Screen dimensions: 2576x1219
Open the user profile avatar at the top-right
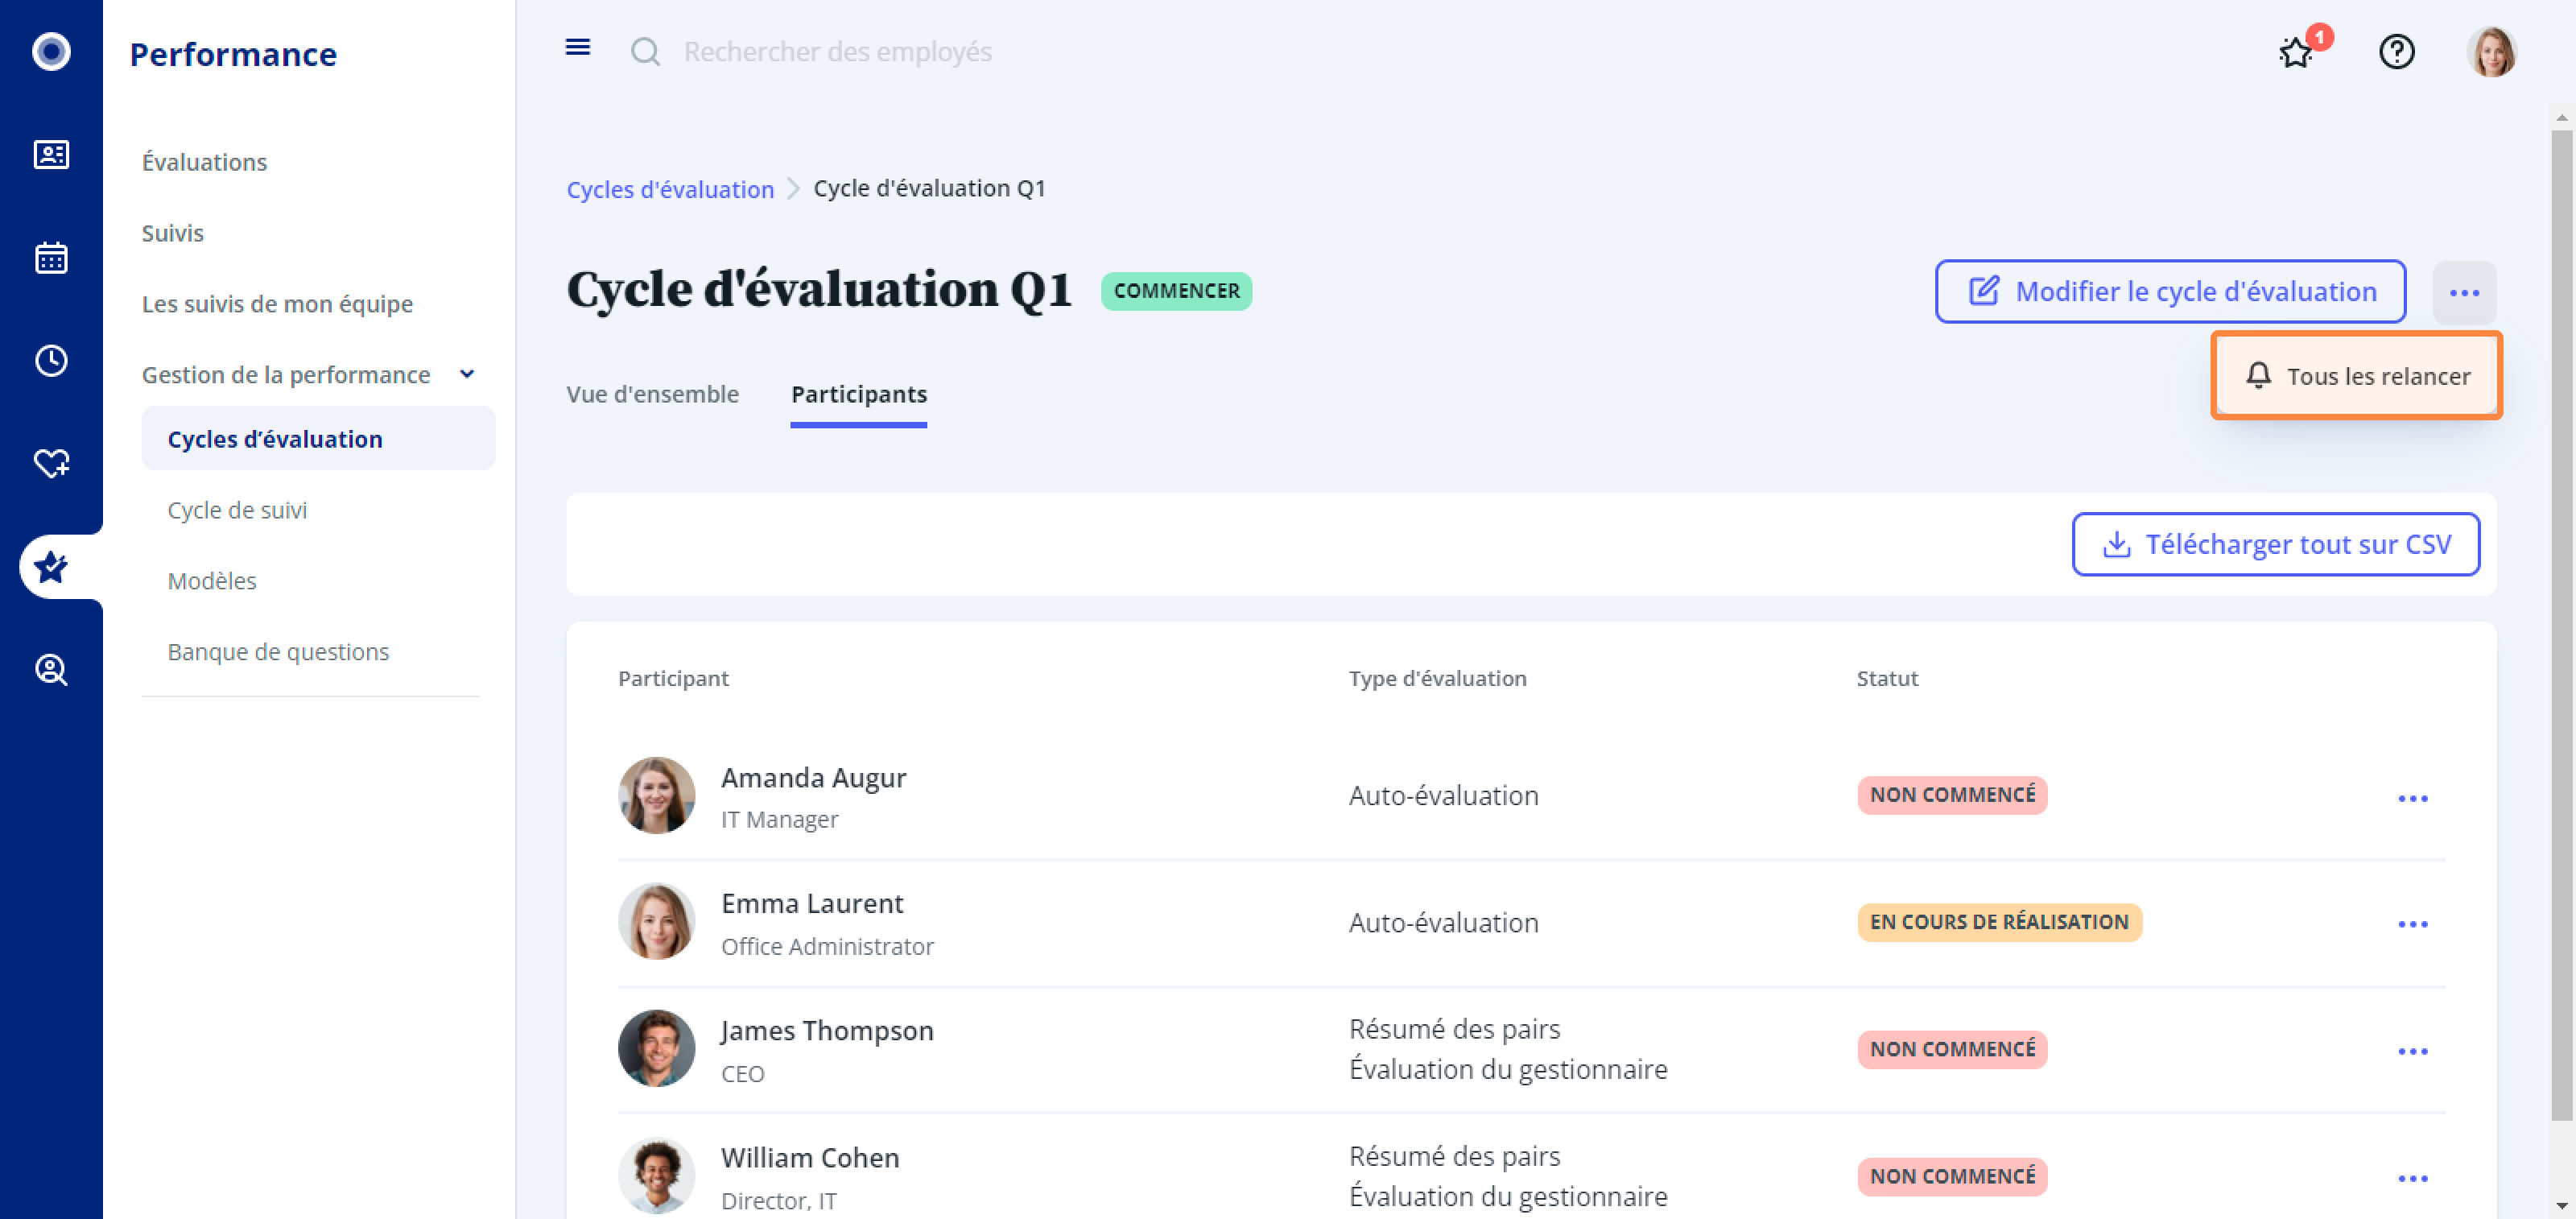click(x=2491, y=52)
